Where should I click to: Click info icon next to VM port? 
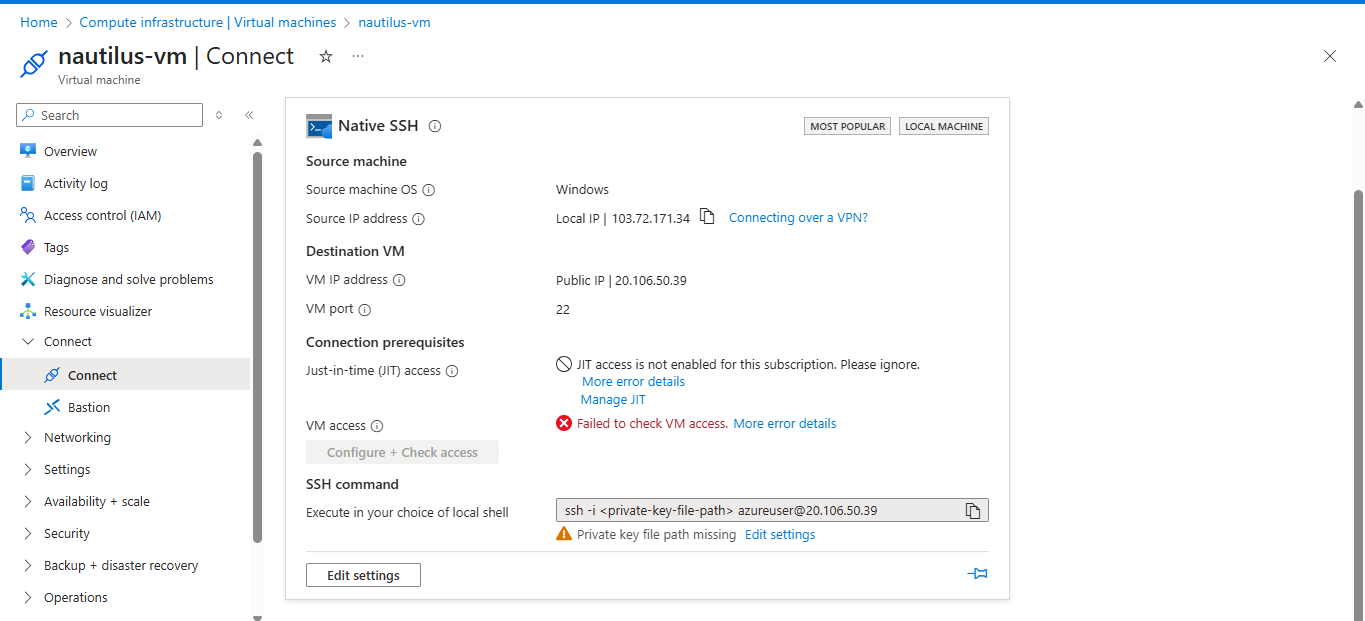[365, 310]
